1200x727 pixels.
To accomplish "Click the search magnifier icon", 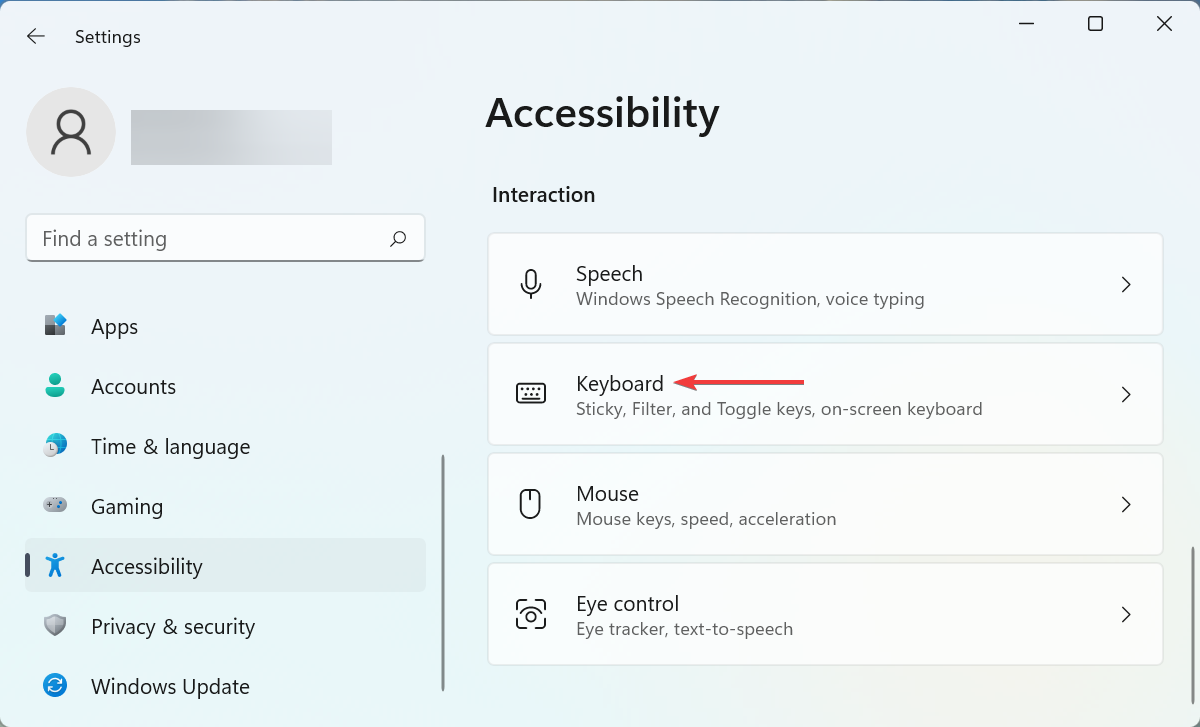I will [398, 238].
